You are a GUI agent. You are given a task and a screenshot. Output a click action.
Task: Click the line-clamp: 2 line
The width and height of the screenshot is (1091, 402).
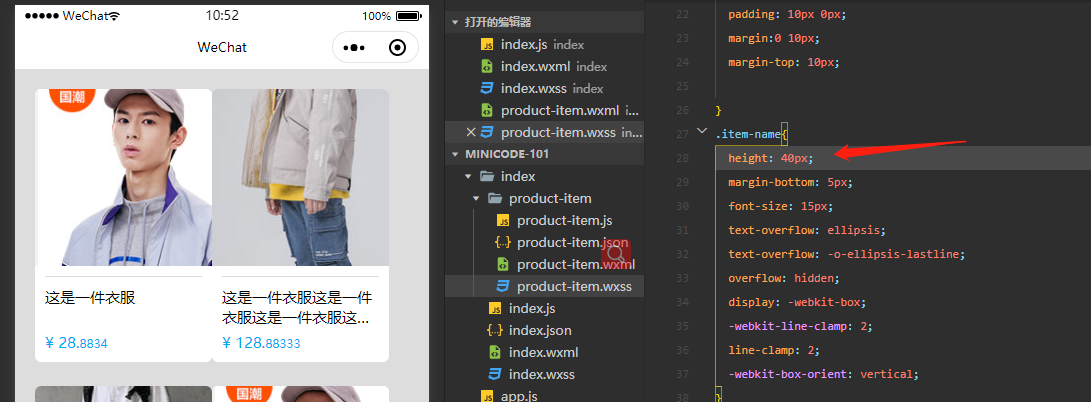772,350
